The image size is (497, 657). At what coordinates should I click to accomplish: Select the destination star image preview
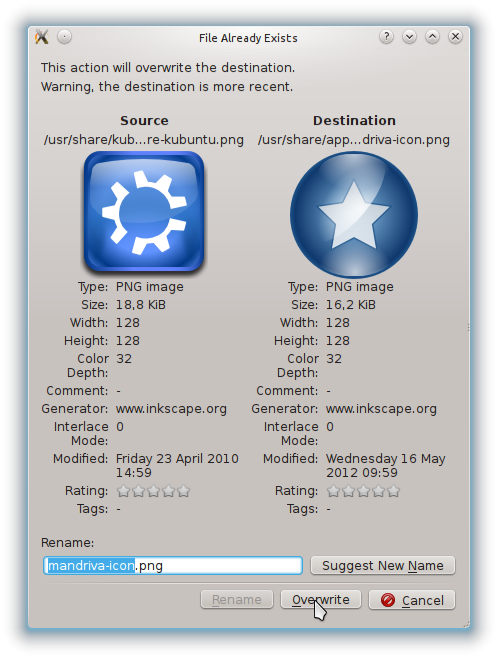354,214
